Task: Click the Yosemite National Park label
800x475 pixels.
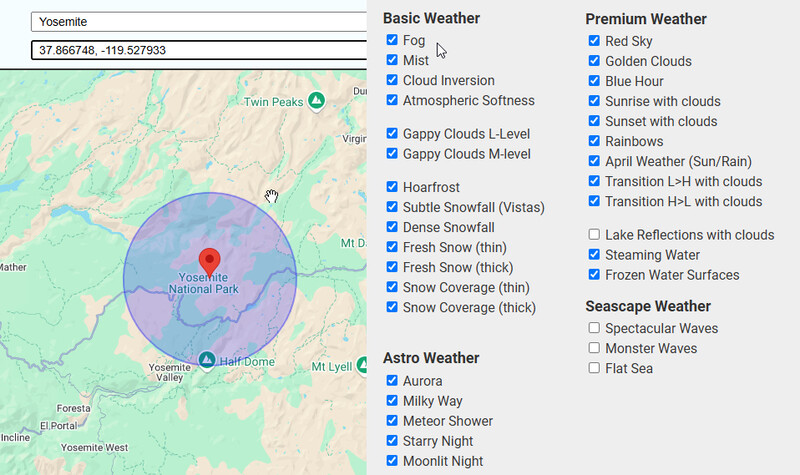Action: coord(204,283)
